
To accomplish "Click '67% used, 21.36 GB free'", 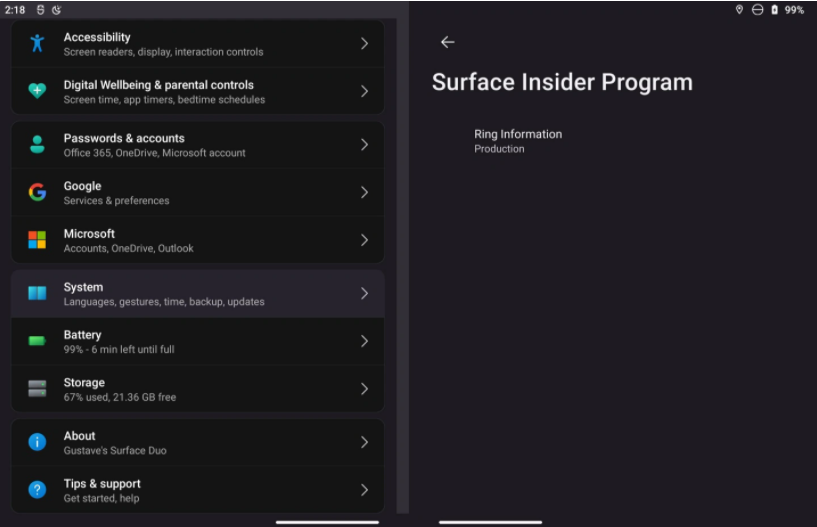I will pos(120,397).
